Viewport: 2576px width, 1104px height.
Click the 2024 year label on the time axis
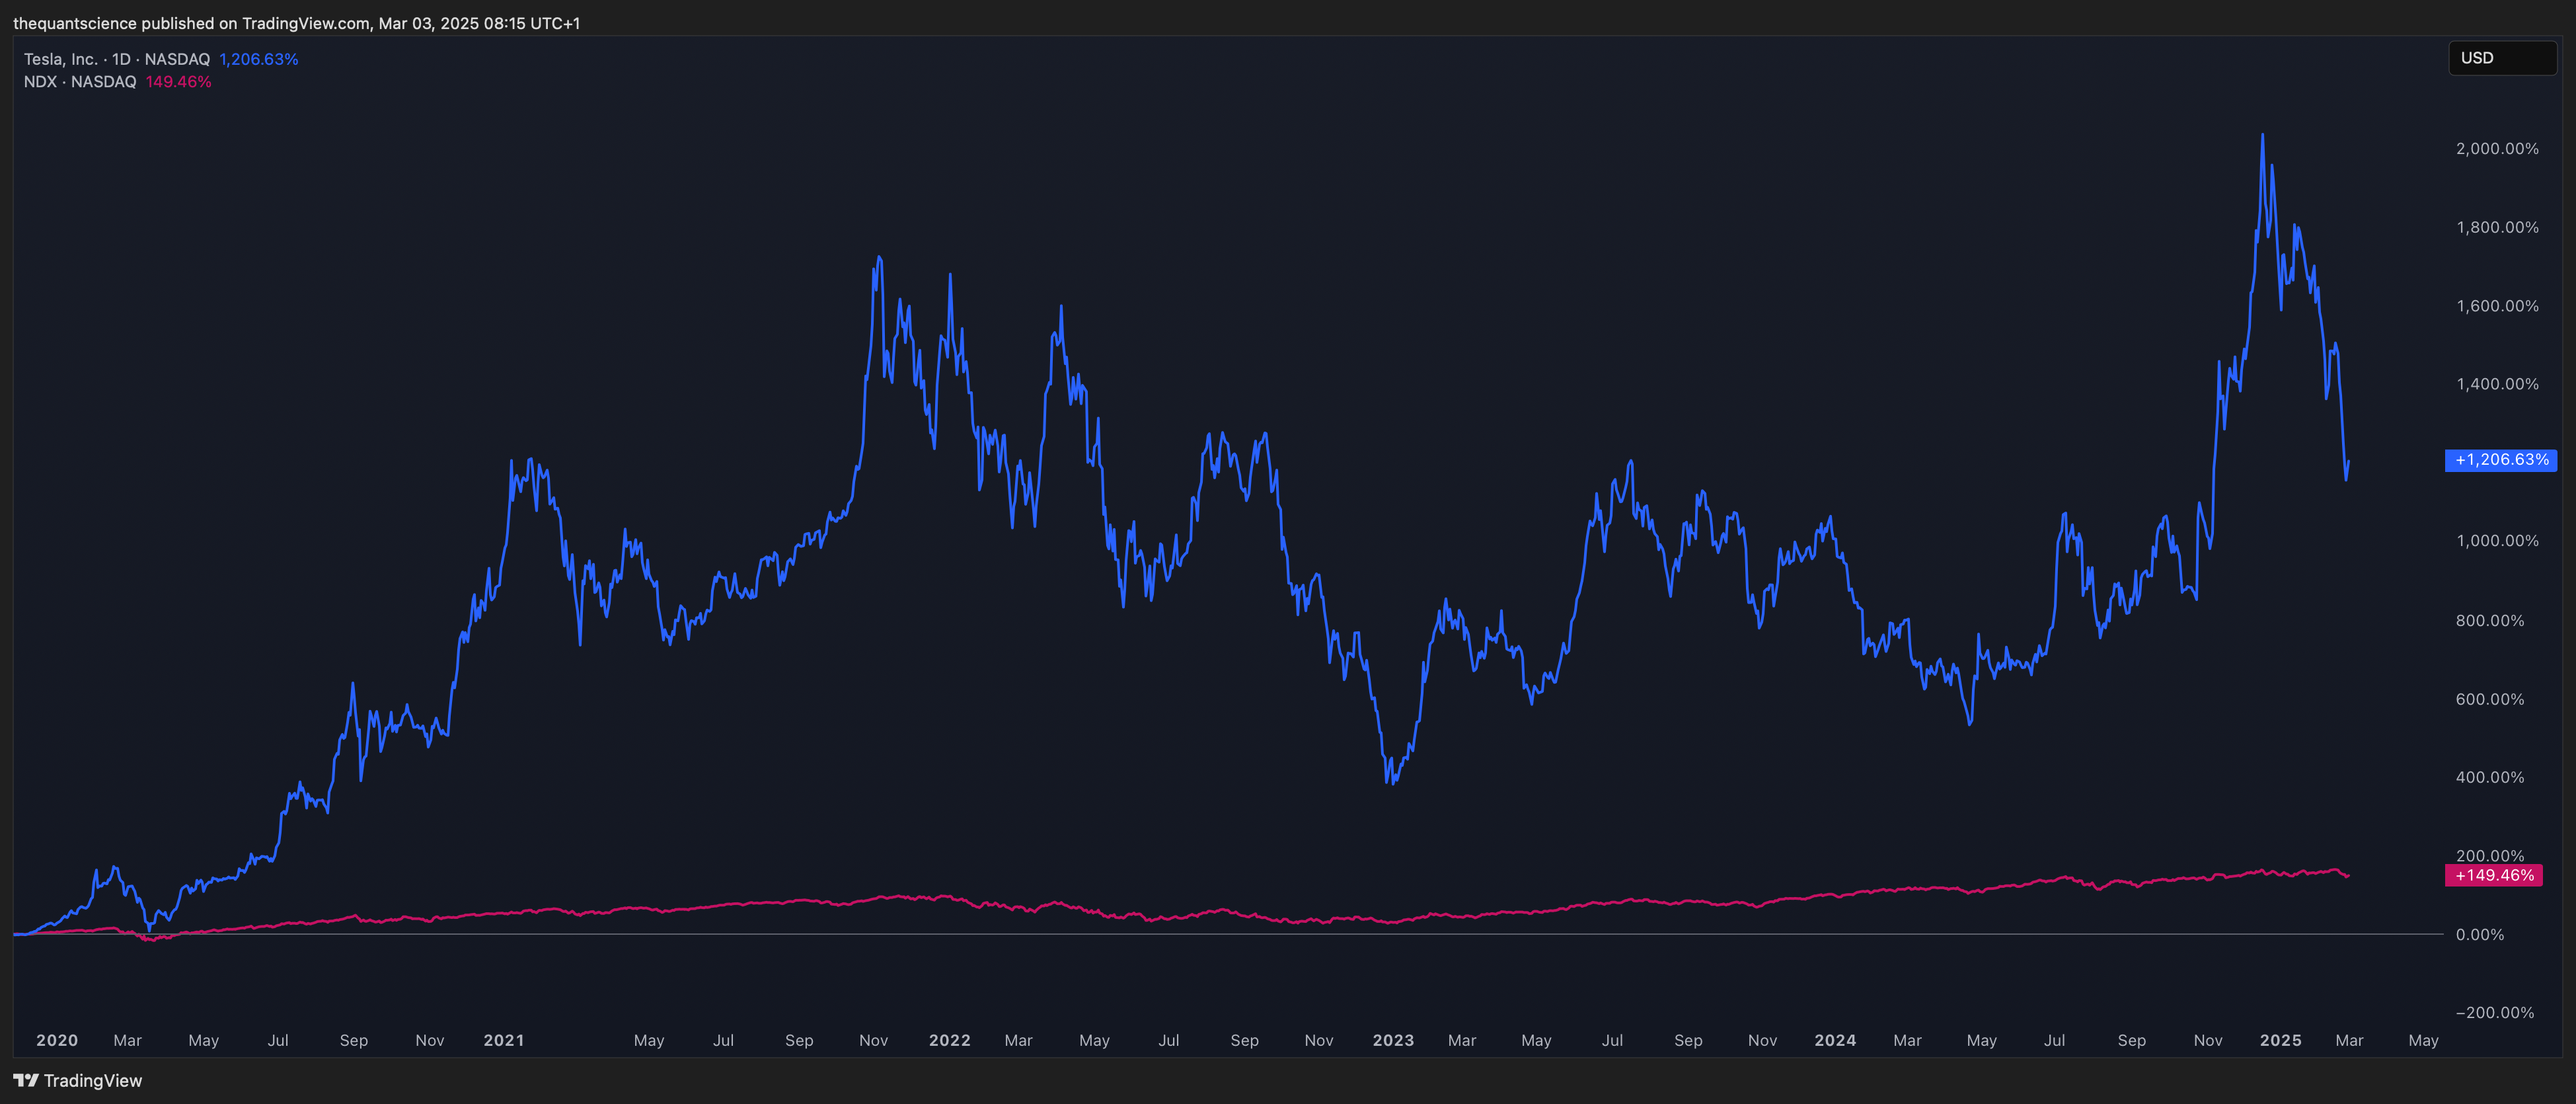1835,1040
